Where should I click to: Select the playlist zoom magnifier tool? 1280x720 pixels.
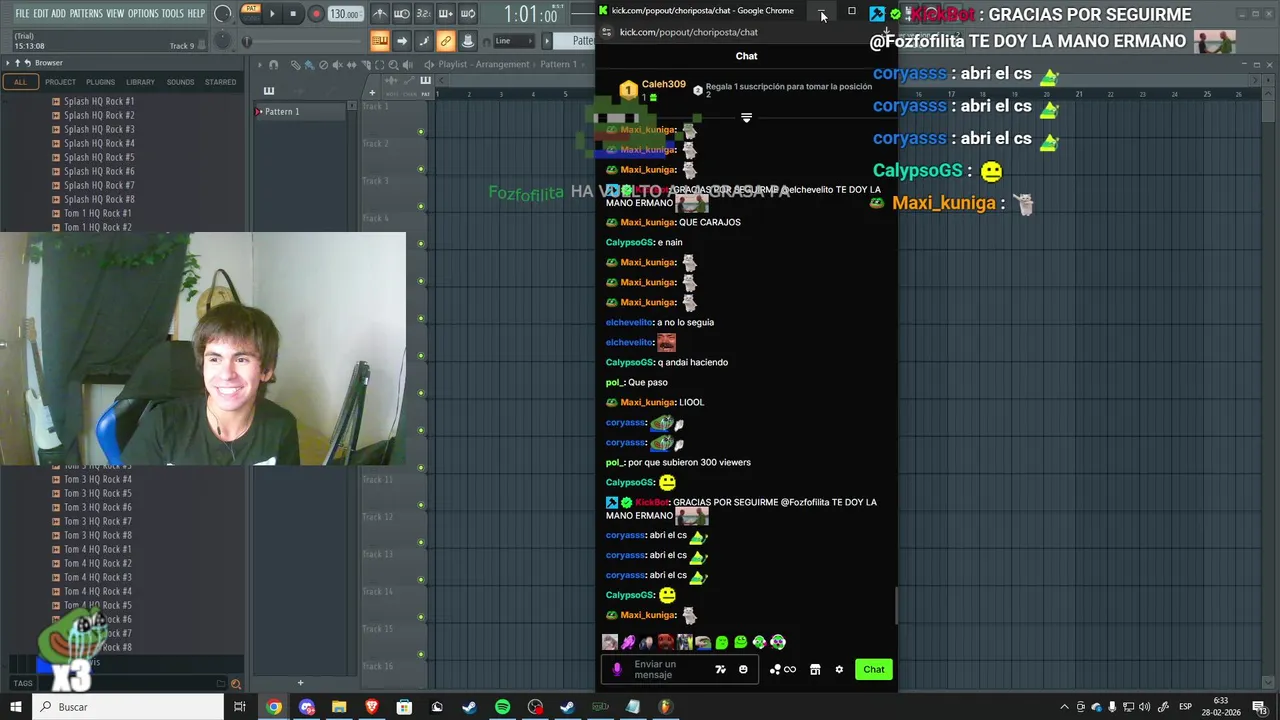393,65
